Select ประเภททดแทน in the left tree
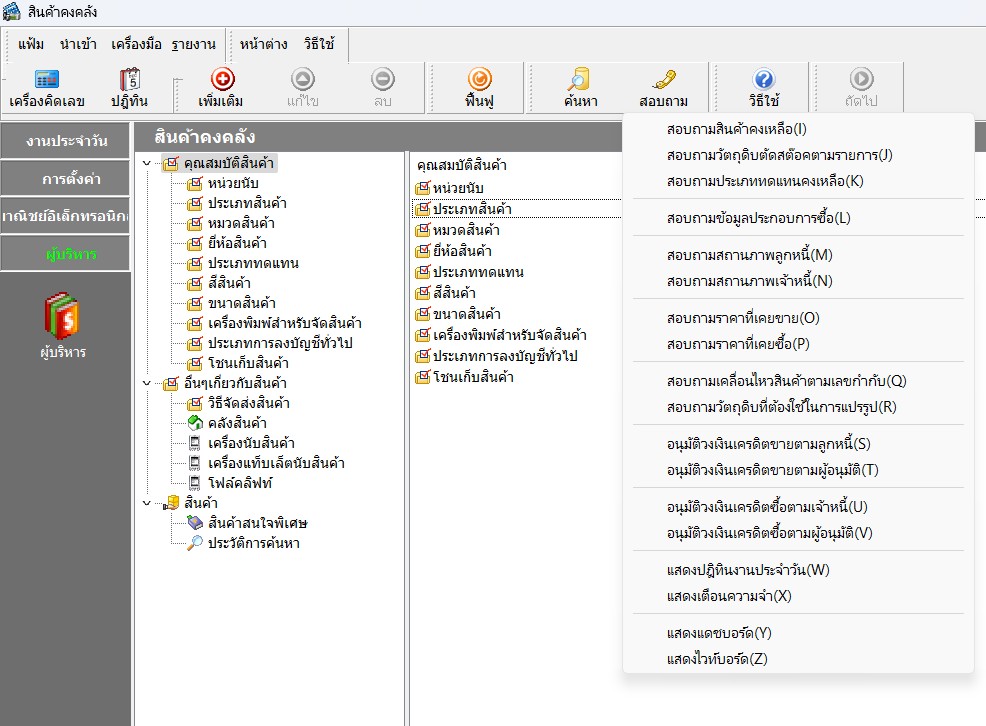The image size is (986, 726). point(253,263)
